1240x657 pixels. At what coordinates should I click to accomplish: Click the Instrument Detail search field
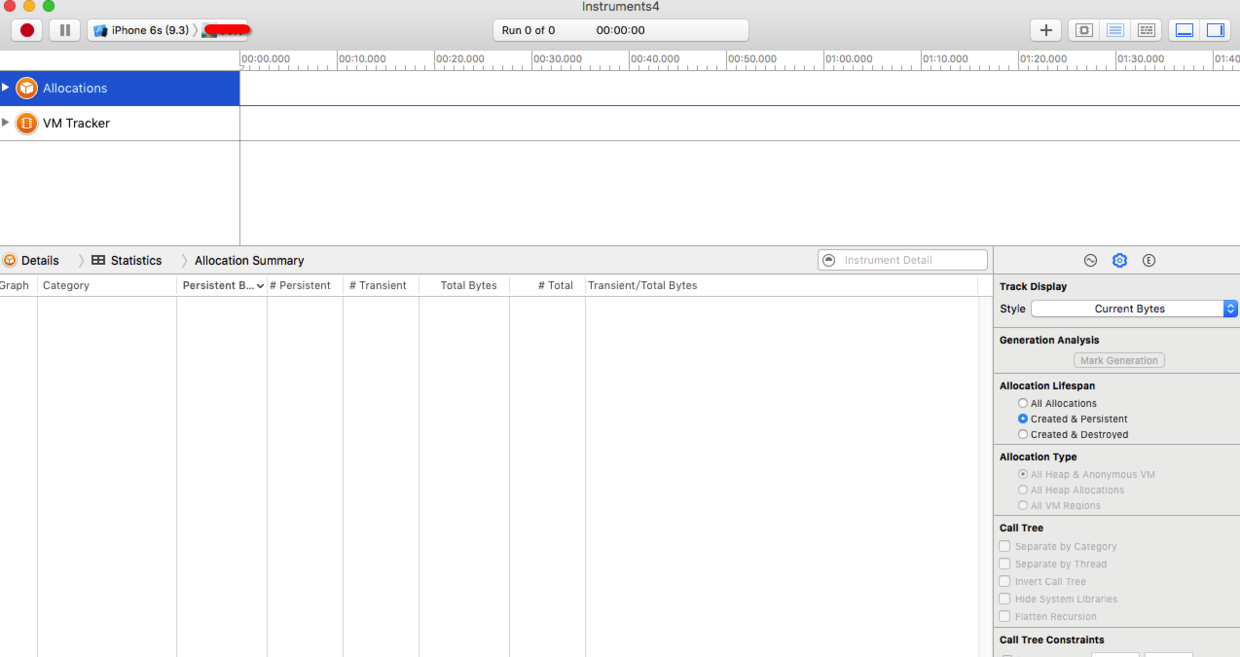pyautogui.click(x=910, y=260)
